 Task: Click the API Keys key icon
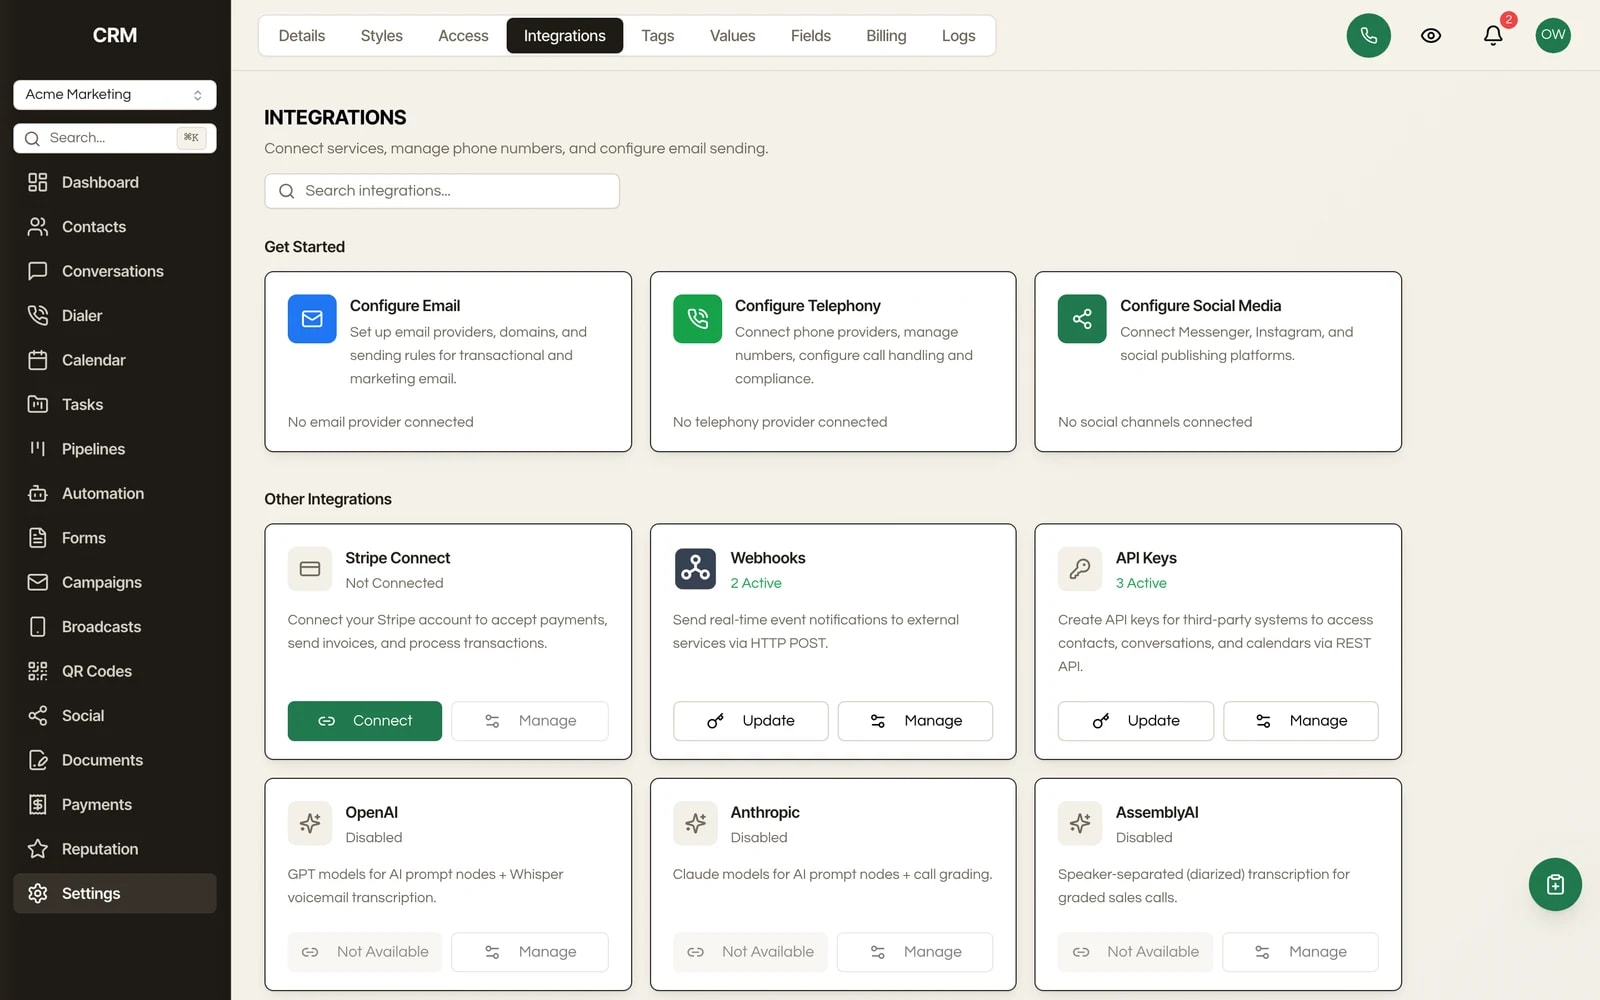(x=1079, y=569)
